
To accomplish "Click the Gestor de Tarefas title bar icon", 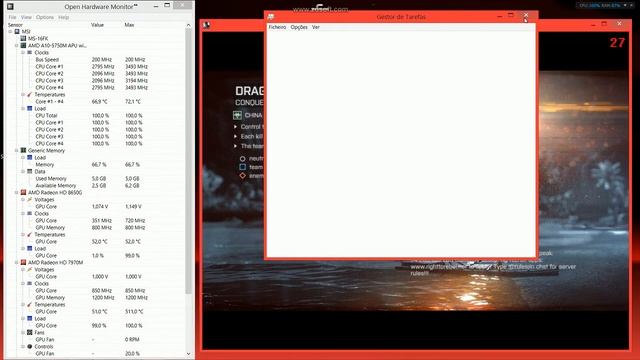I will (x=271, y=17).
